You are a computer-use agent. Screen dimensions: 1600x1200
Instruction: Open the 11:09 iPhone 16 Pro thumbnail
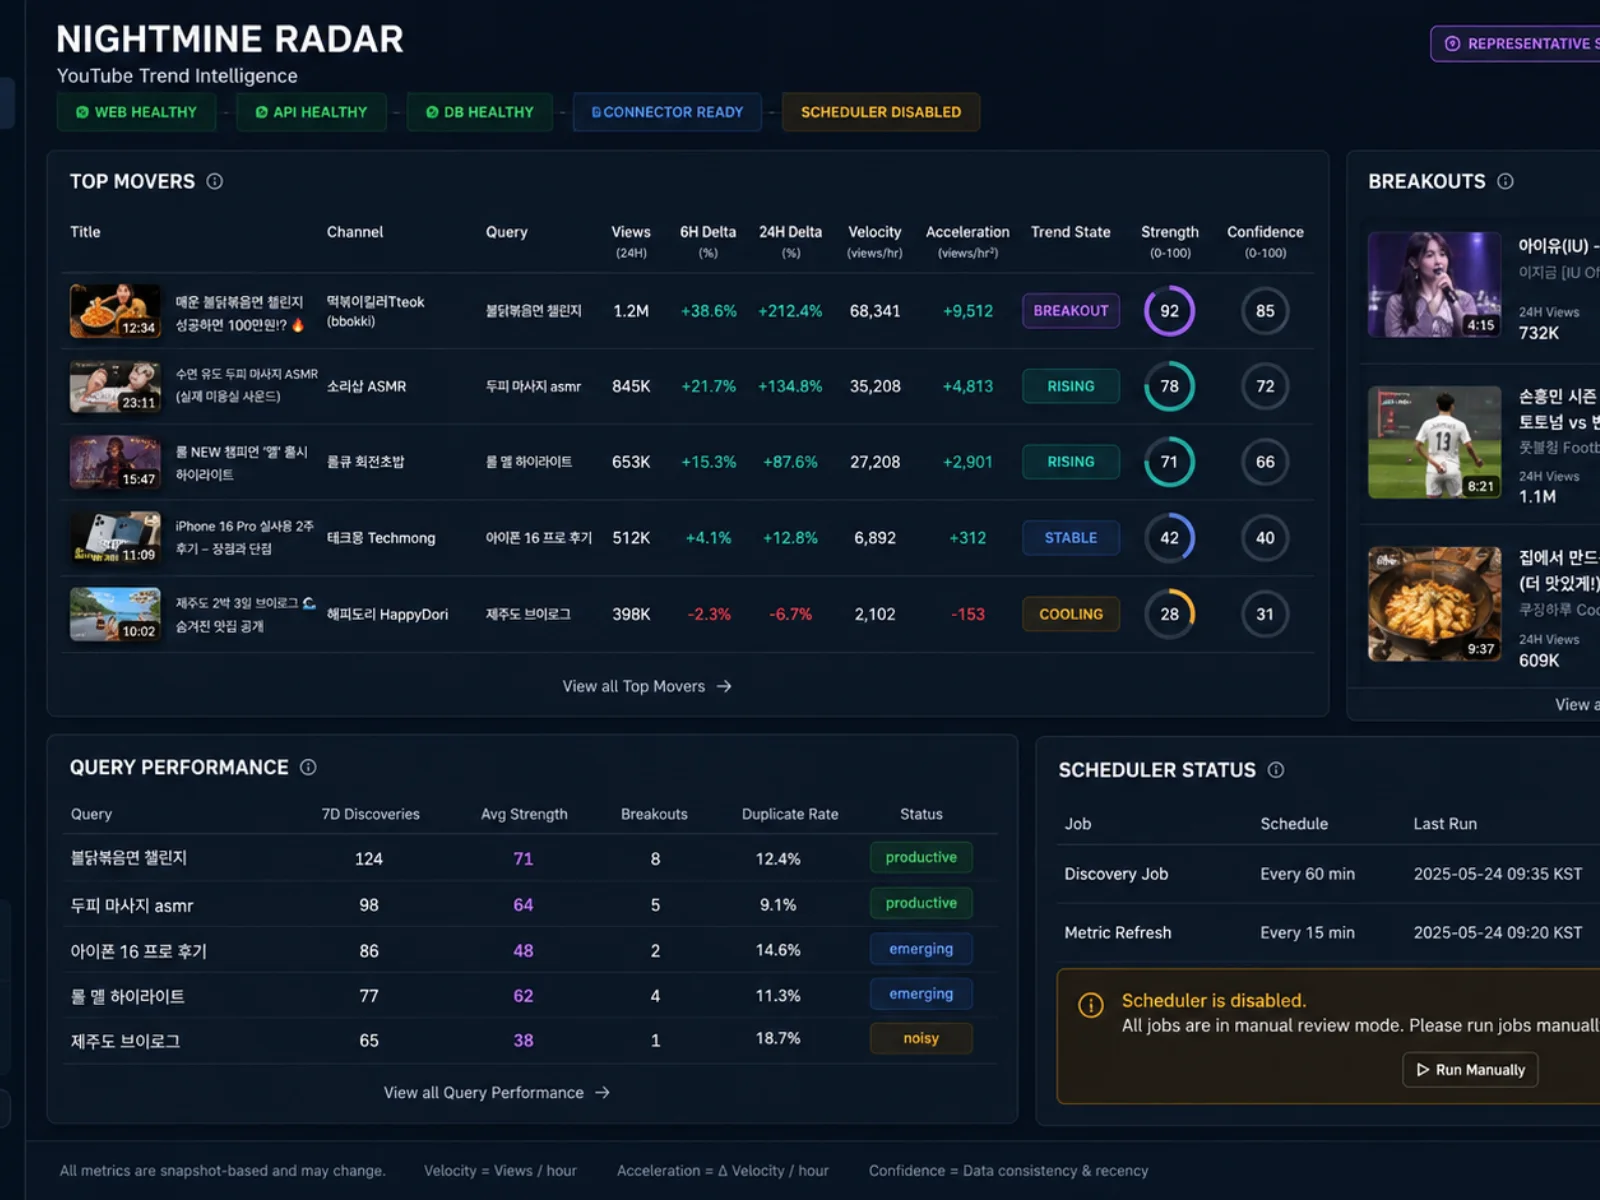(115, 538)
